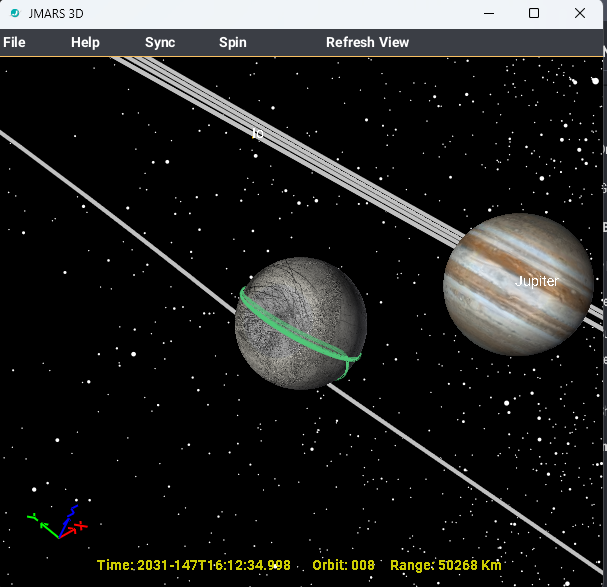Click Refresh View in the menu bar
607x587 pixels.
(367, 42)
